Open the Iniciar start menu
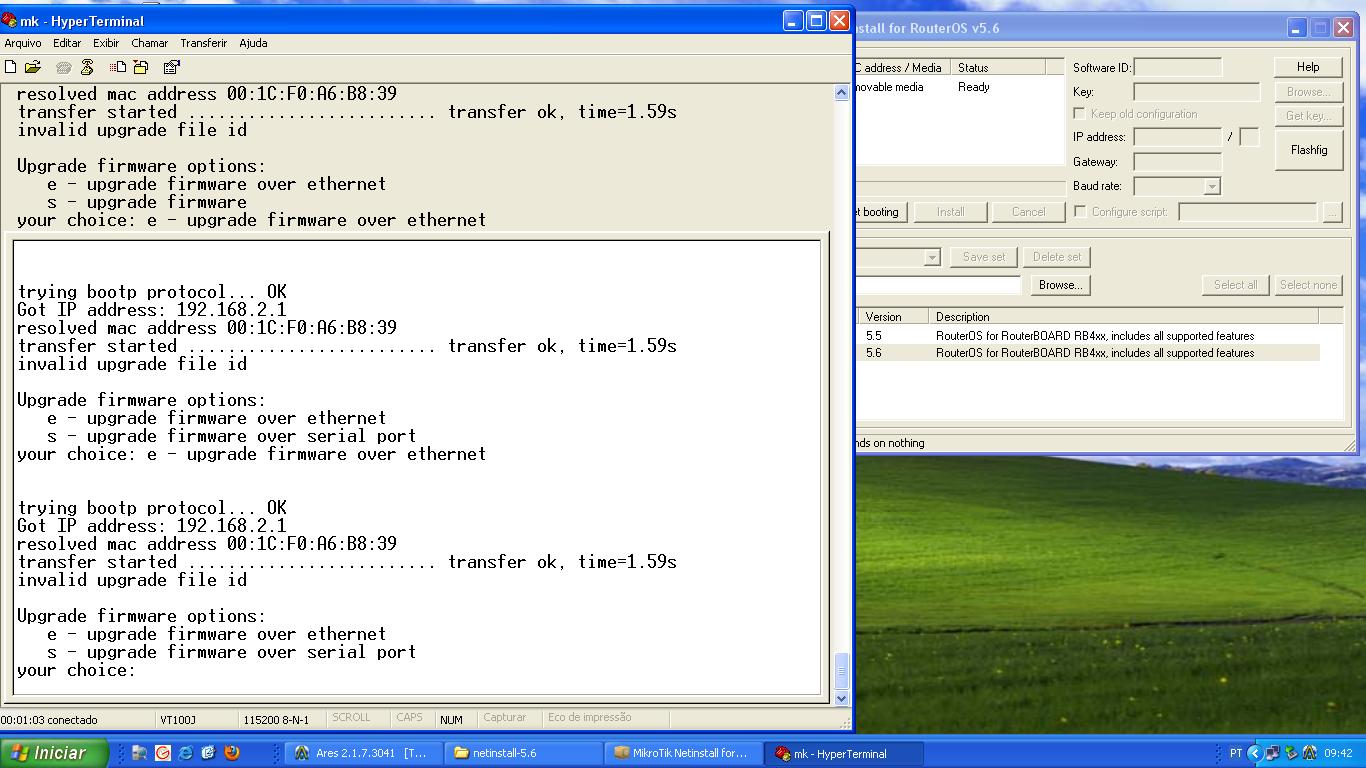The height and width of the screenshot is (768, 1366). tap(54, 753)
